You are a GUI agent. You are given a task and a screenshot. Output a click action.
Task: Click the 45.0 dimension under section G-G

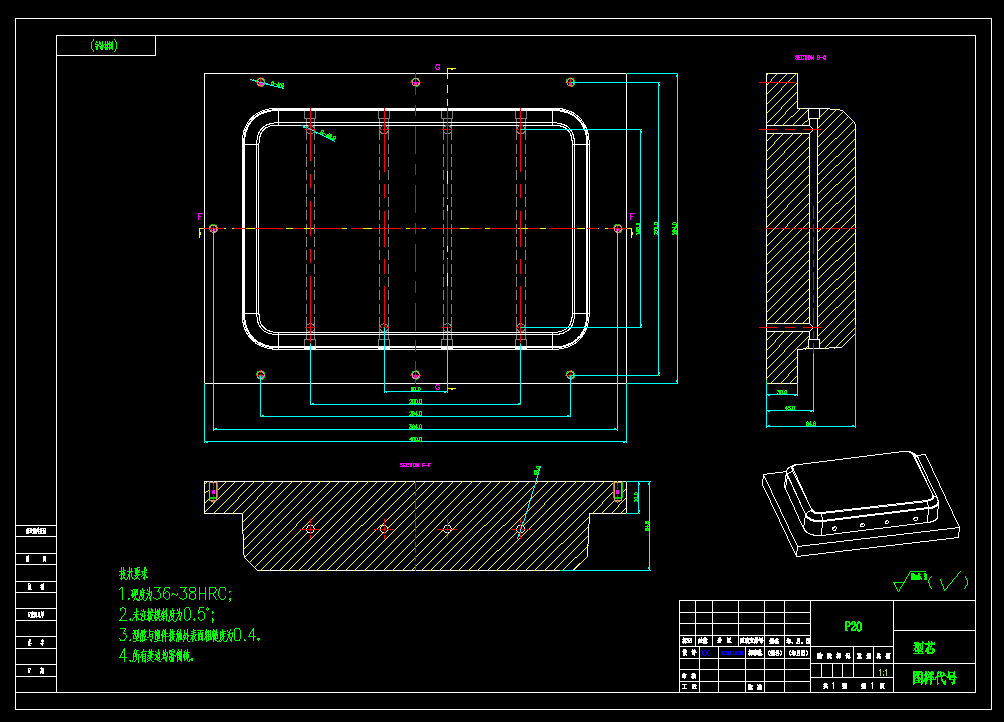coord(789,408)
